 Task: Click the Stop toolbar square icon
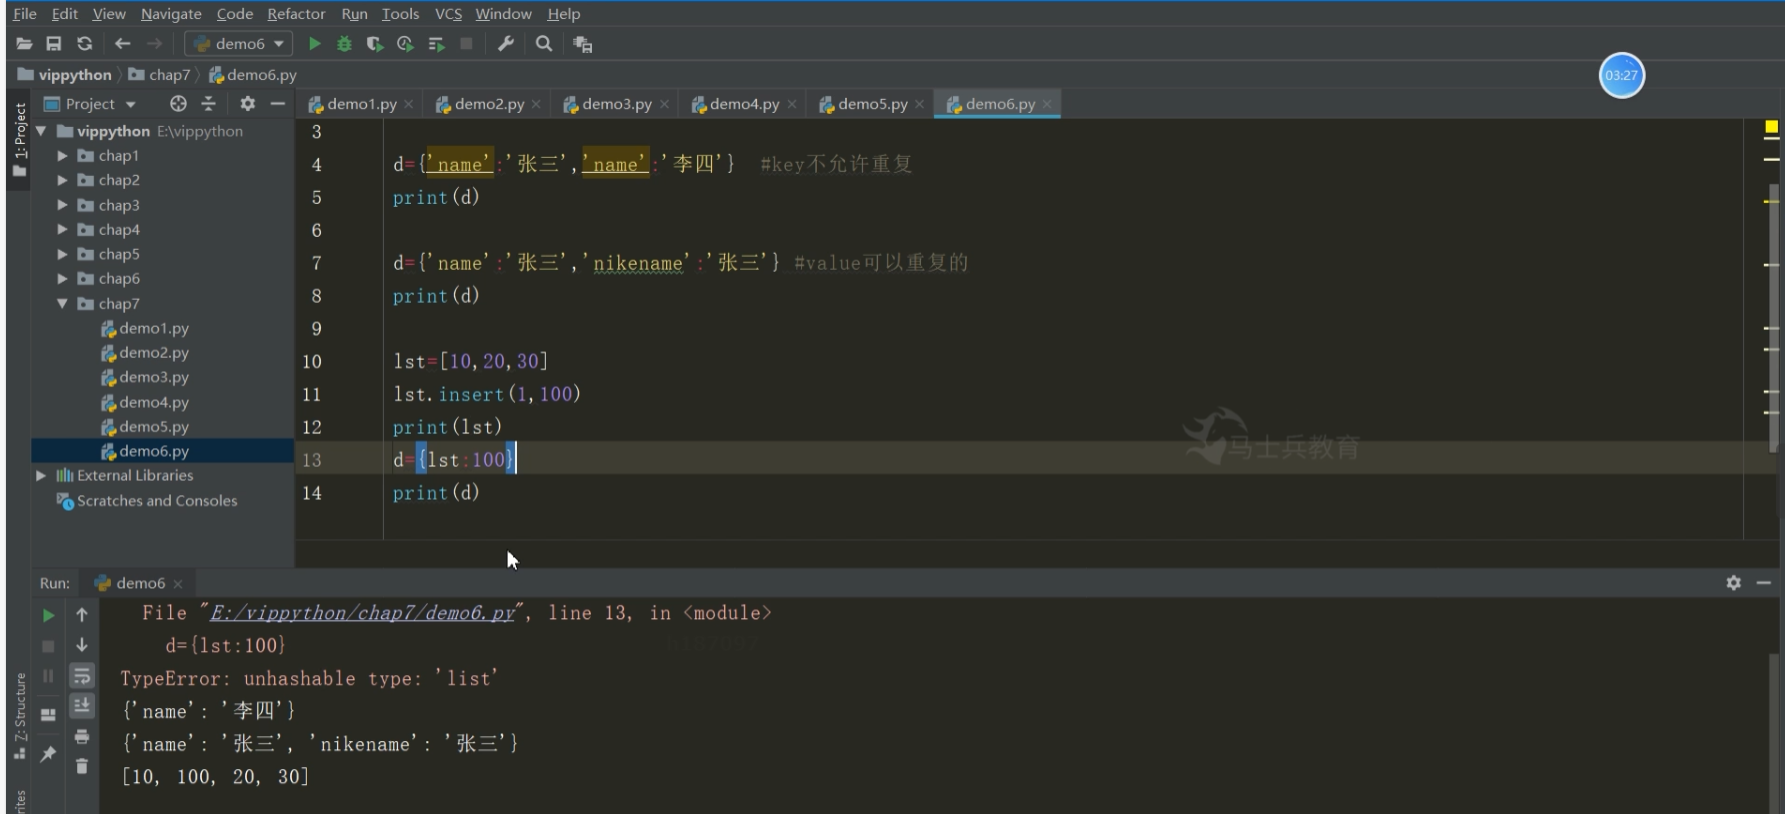coord(466,44)
